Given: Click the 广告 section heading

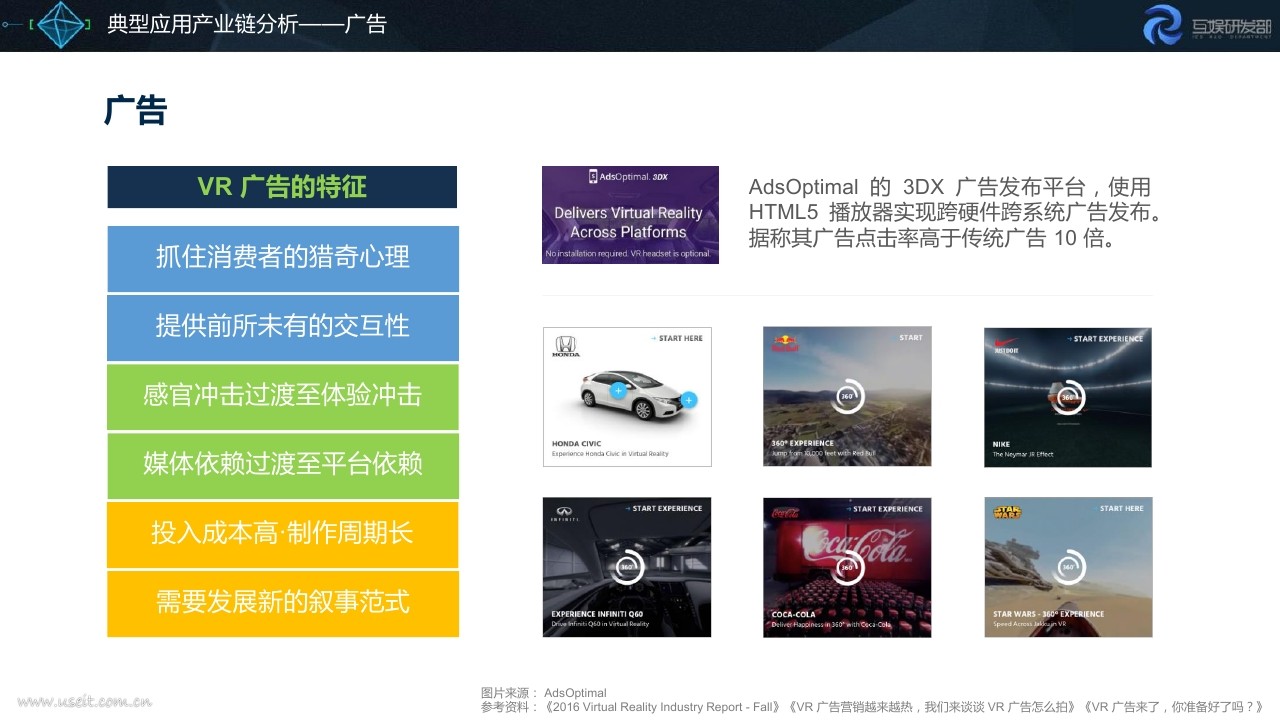Looking at the screenshot, I should click(x=135, y=110).
